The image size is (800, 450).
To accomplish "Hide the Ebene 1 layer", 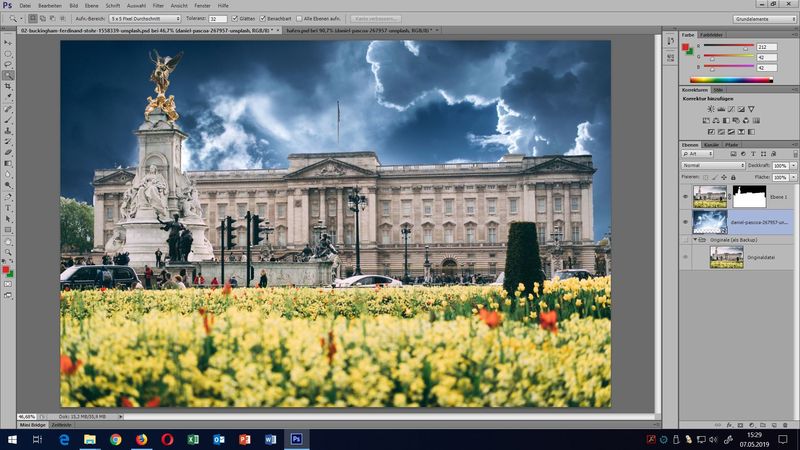I will click(x=685, y=197).
